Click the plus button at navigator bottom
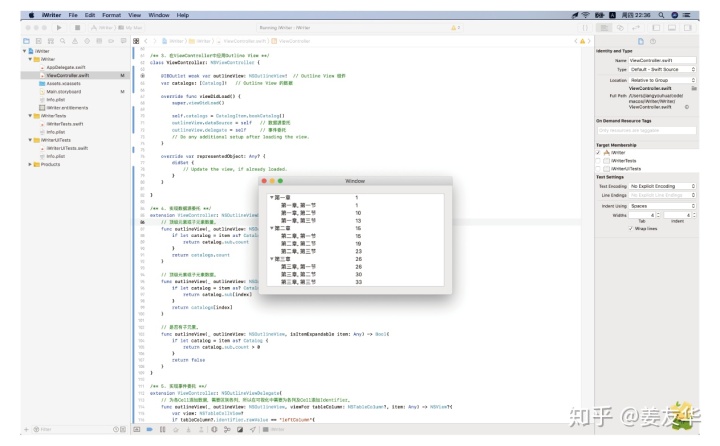 pyautogui.click(x=26, y=429)
